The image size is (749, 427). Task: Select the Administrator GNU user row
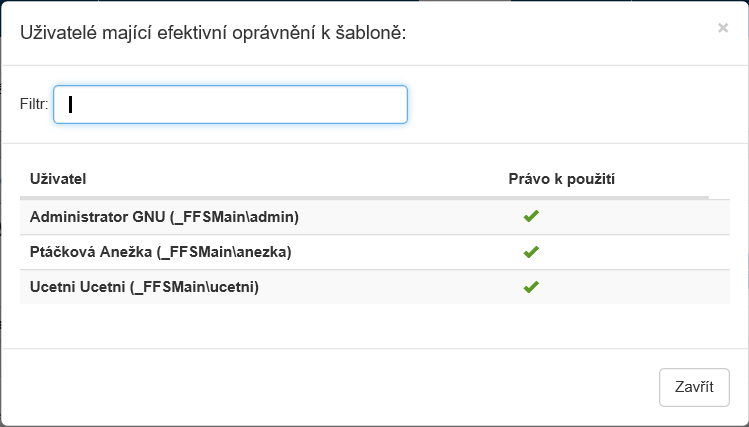tap(300, 217)
